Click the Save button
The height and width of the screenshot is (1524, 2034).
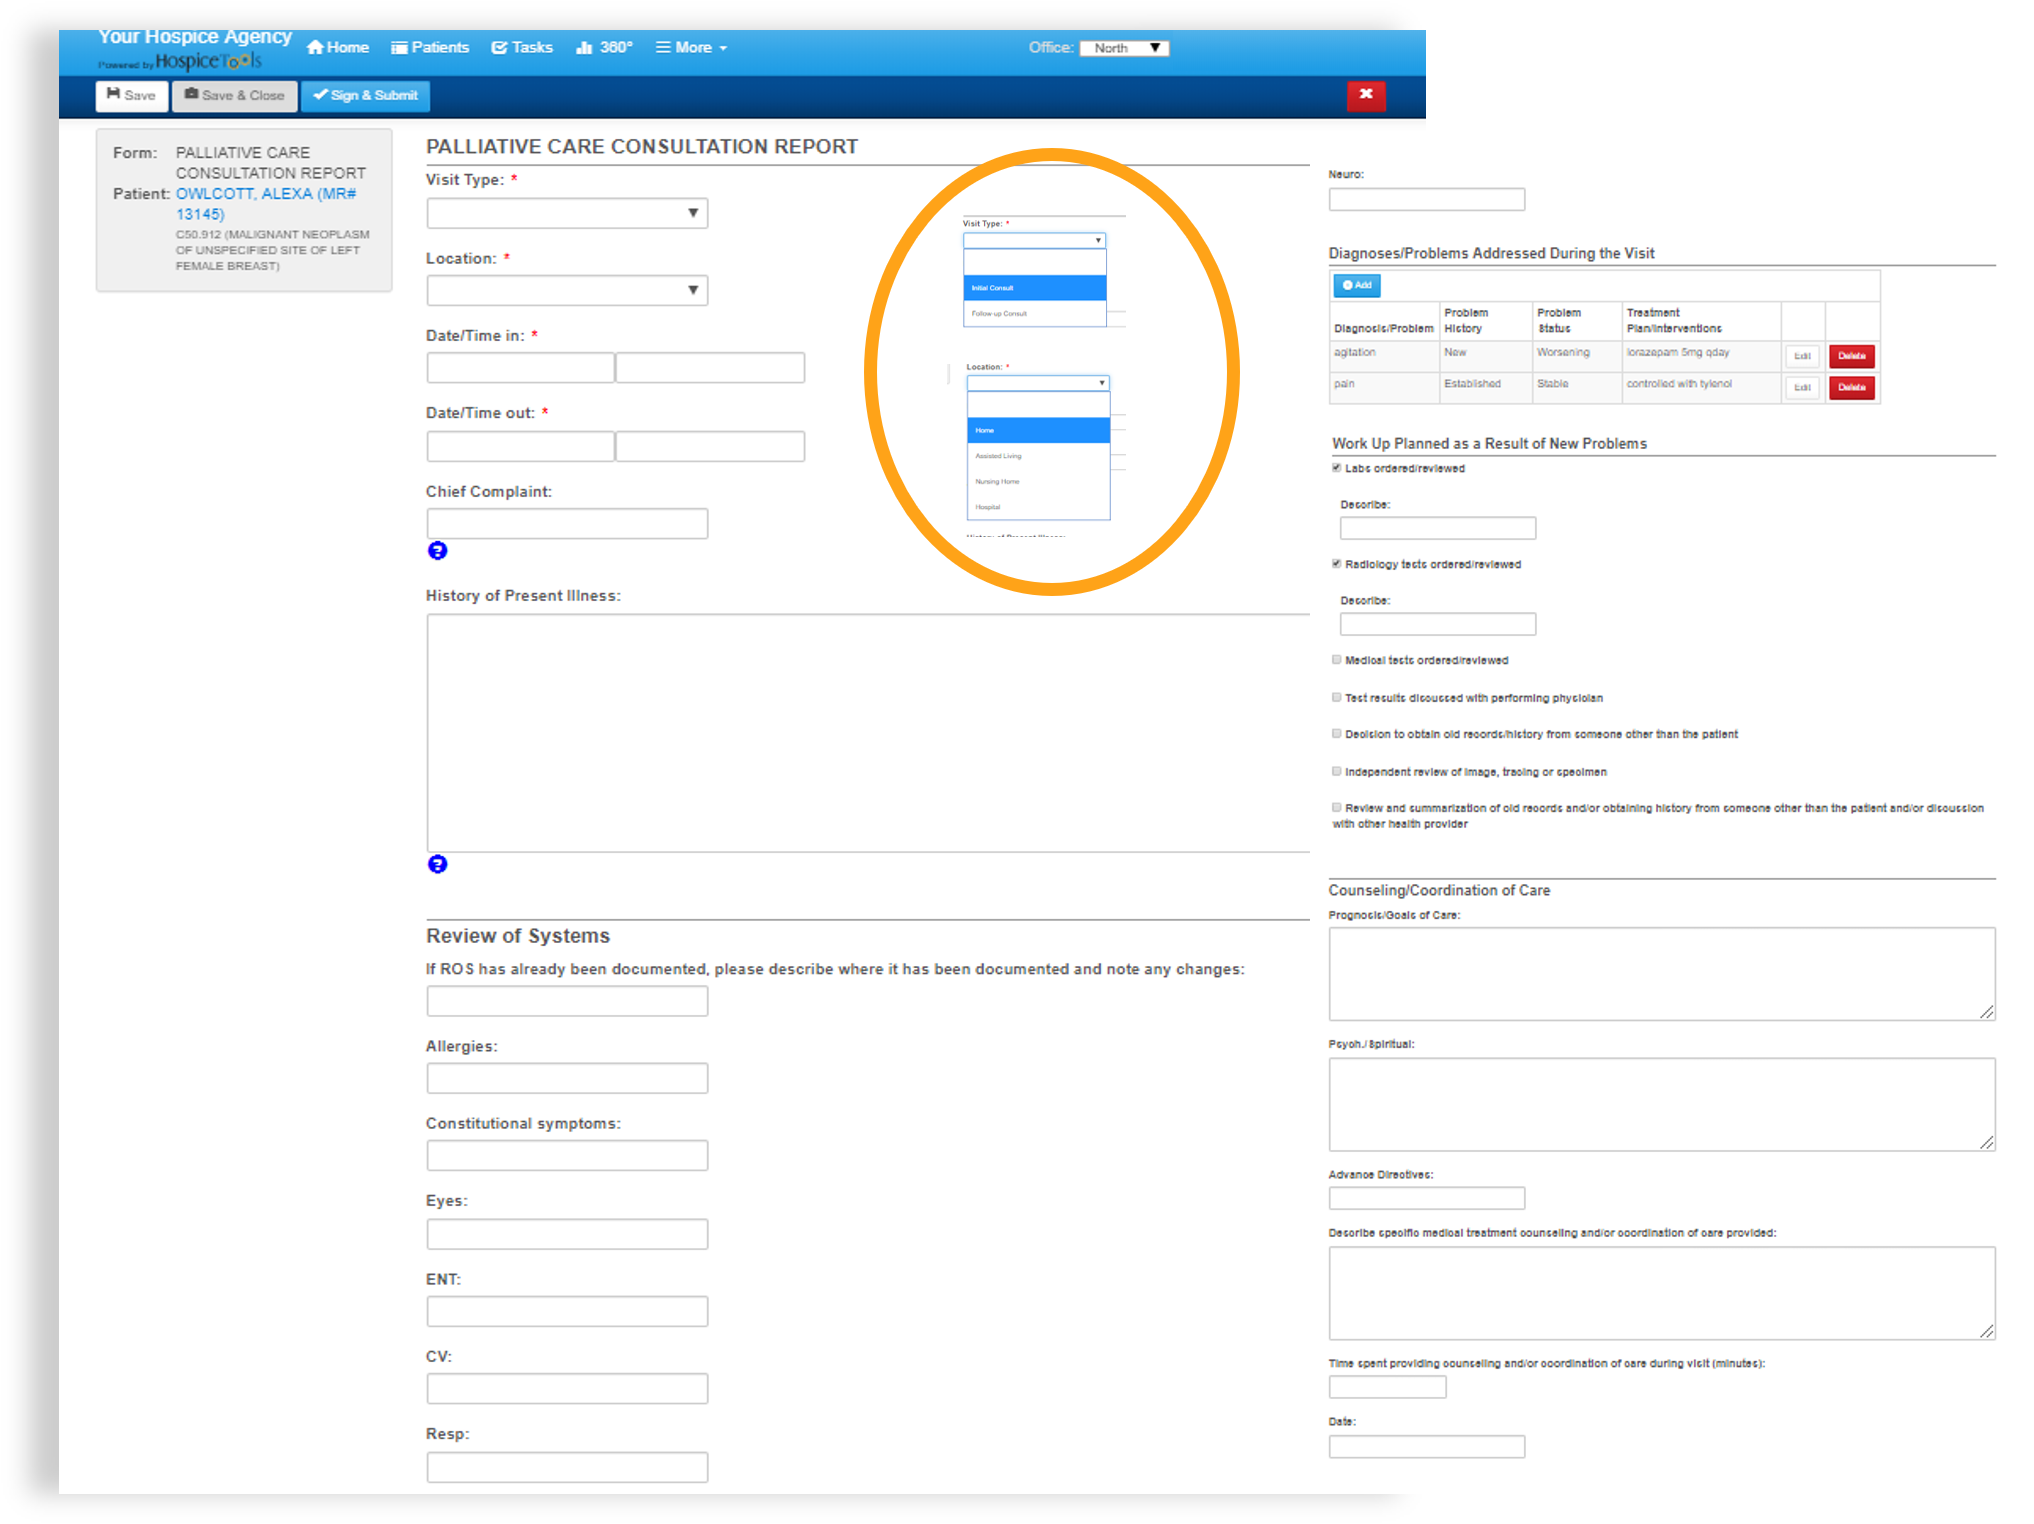(132, 95)
